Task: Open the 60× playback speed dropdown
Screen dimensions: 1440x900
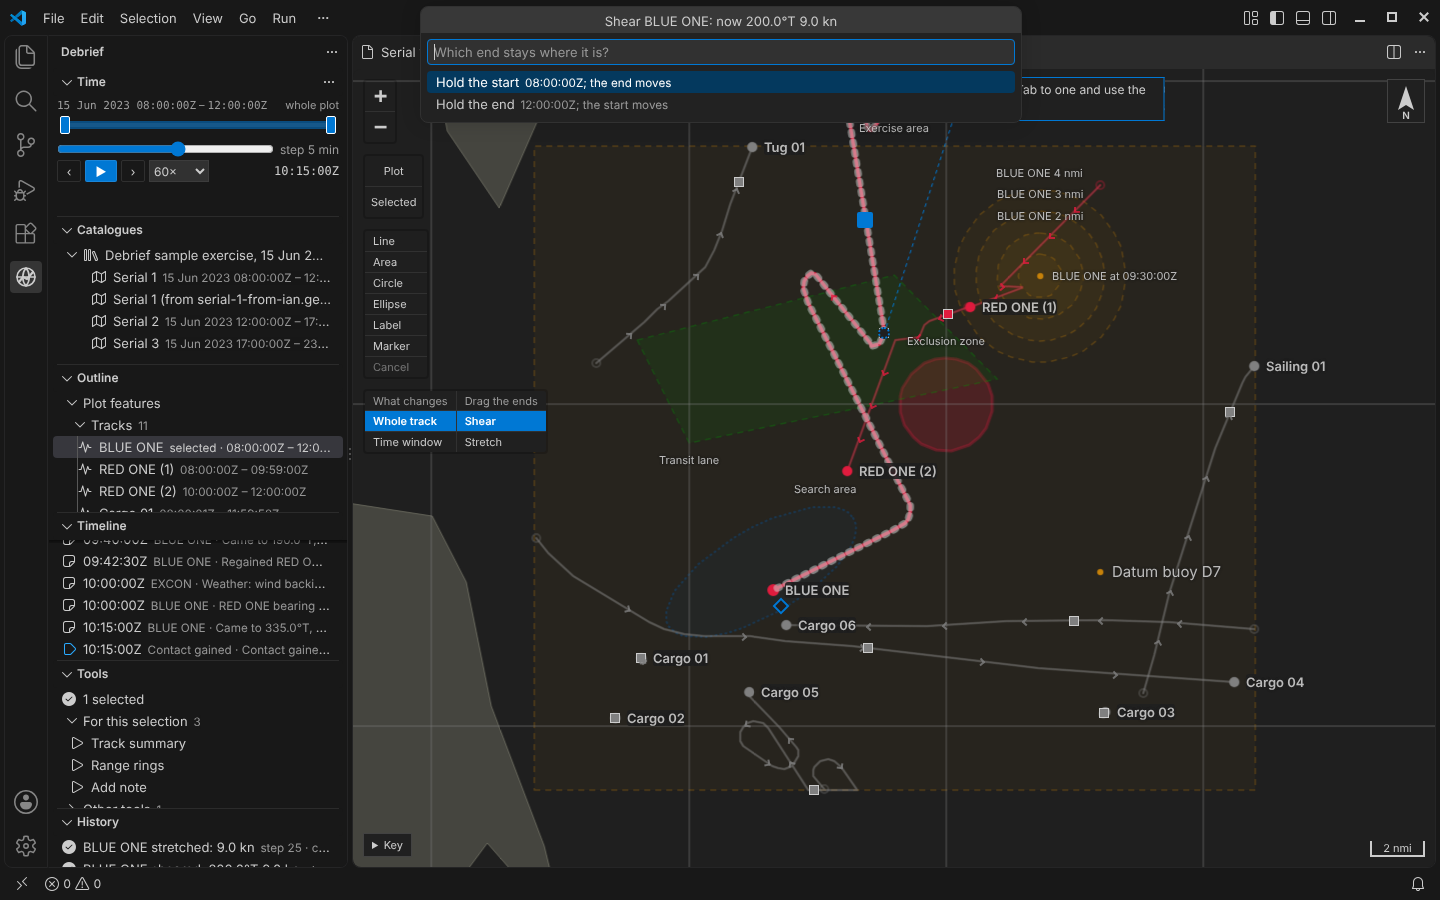Action: point(179,172)
